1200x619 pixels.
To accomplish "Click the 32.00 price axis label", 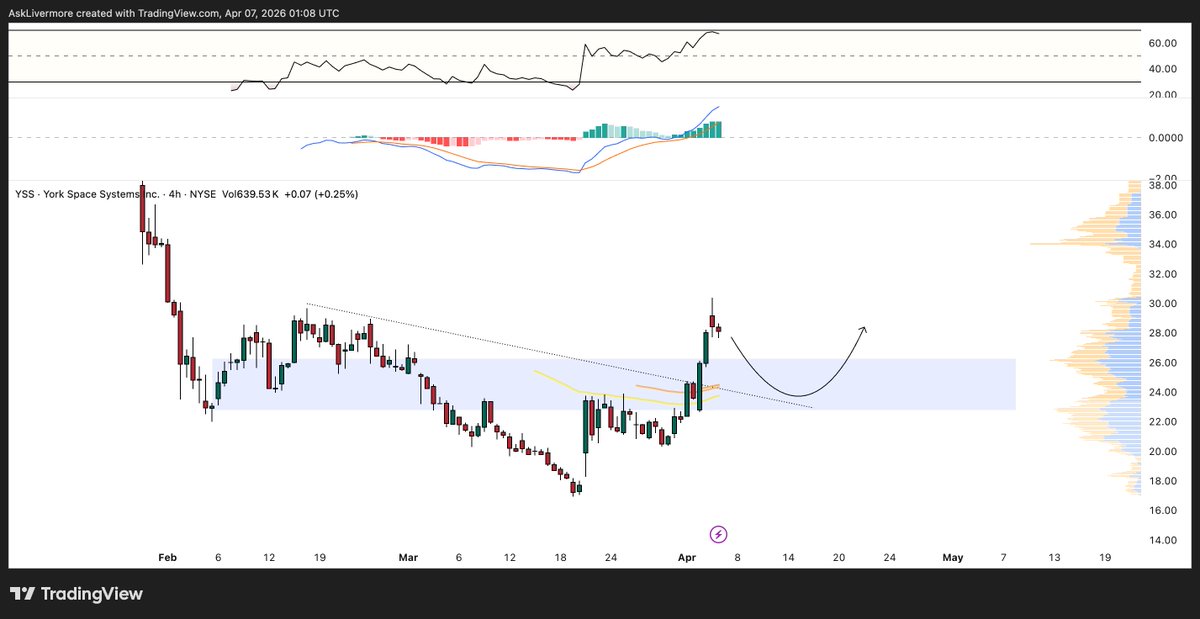I will click(1161, 274).
